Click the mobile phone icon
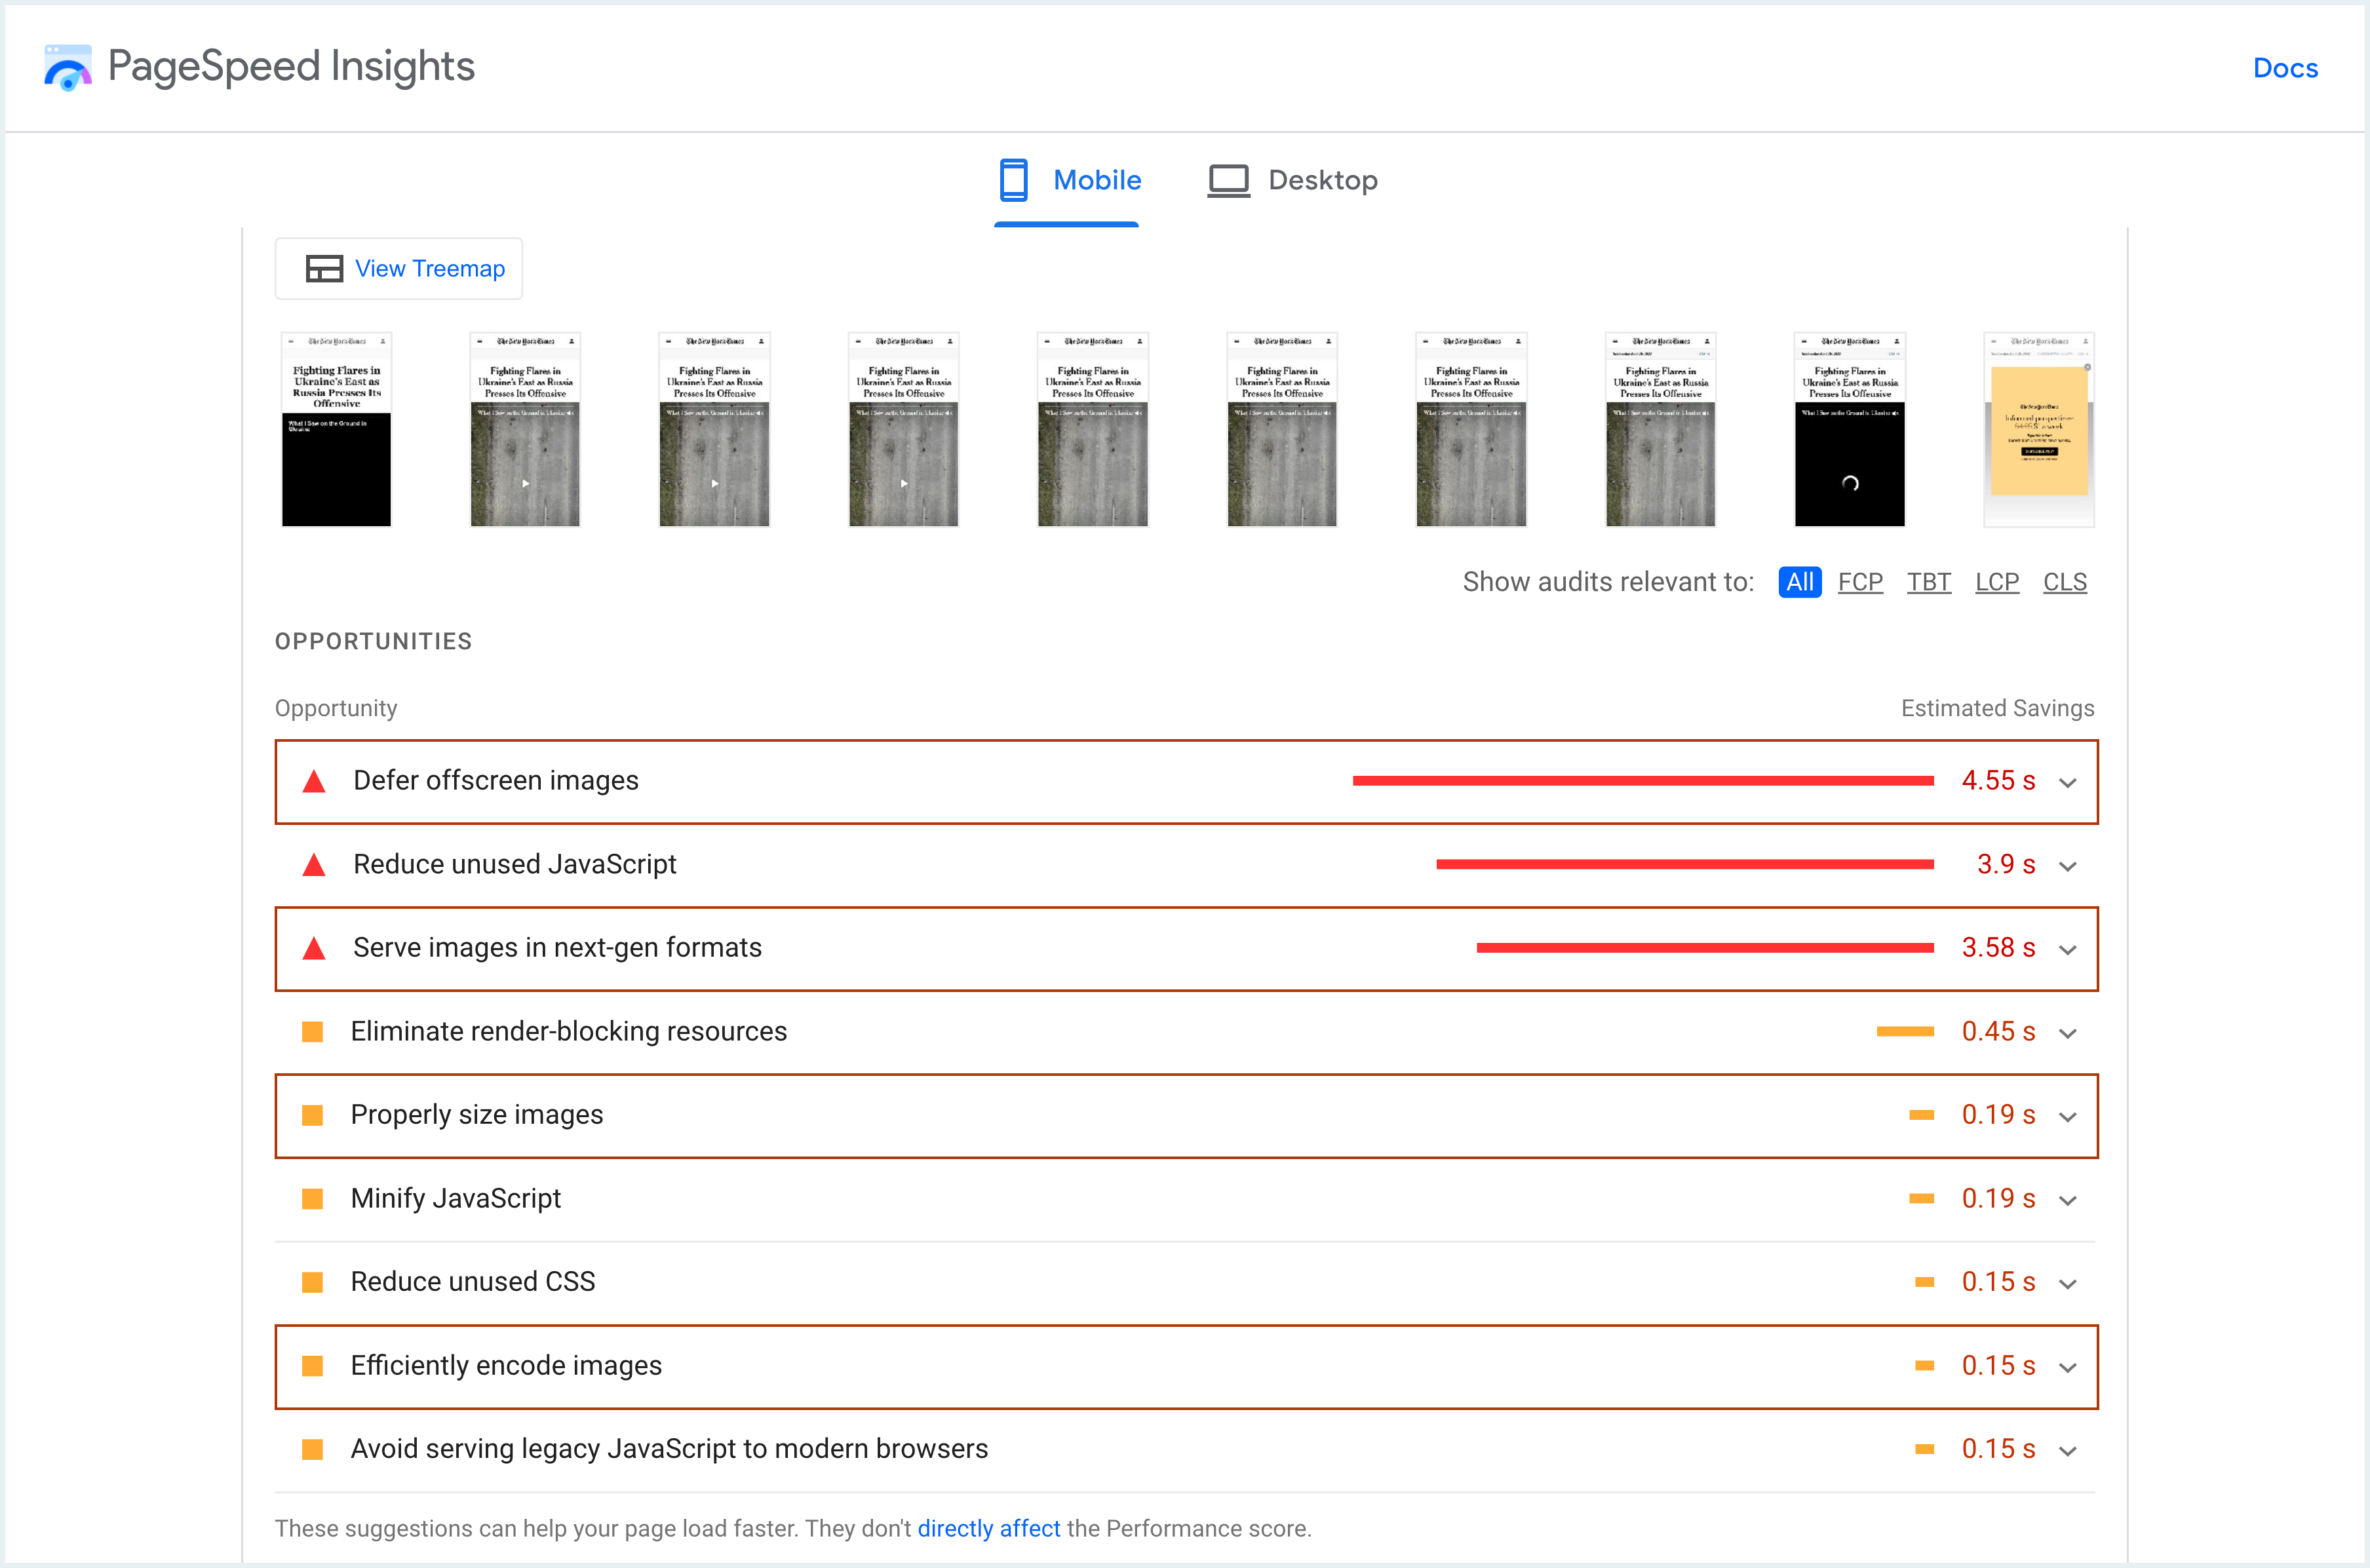Viewport: 2370px width, 1568px height. point(1013,180)
